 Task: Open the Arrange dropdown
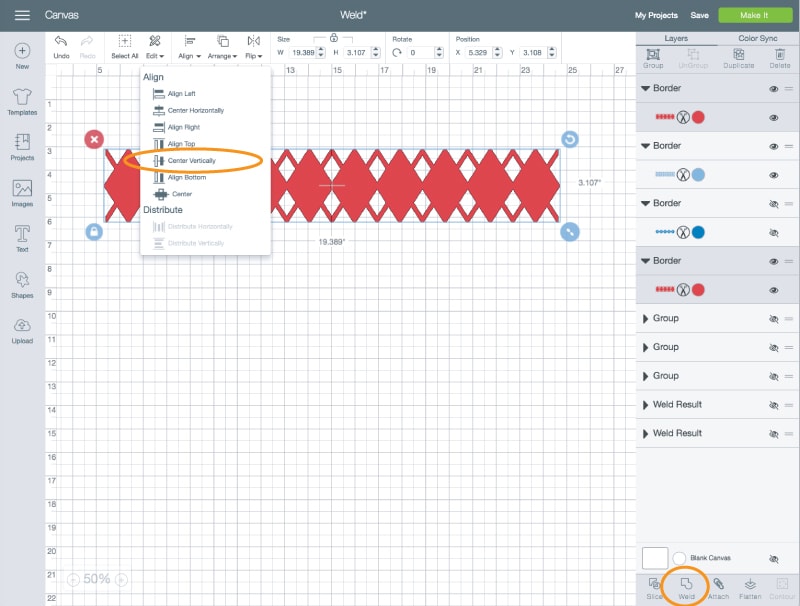(x=222, y=46)
